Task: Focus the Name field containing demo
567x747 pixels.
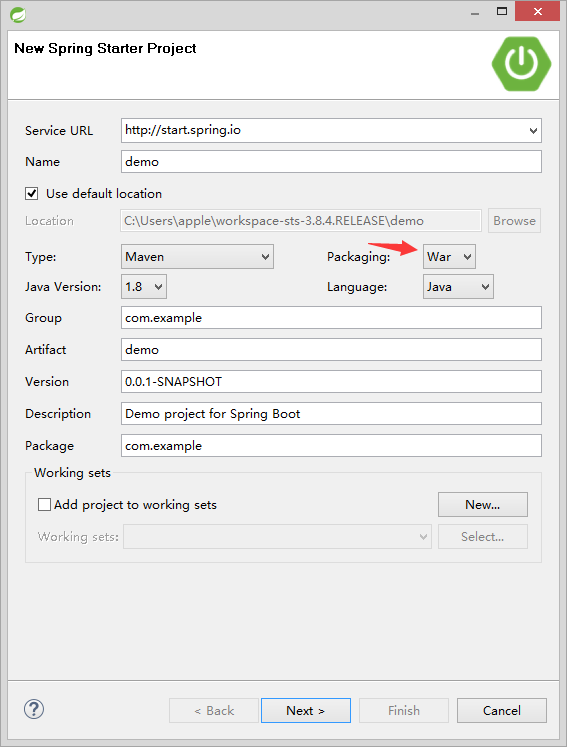Action: pyautogui.click(x=331, y=162)
